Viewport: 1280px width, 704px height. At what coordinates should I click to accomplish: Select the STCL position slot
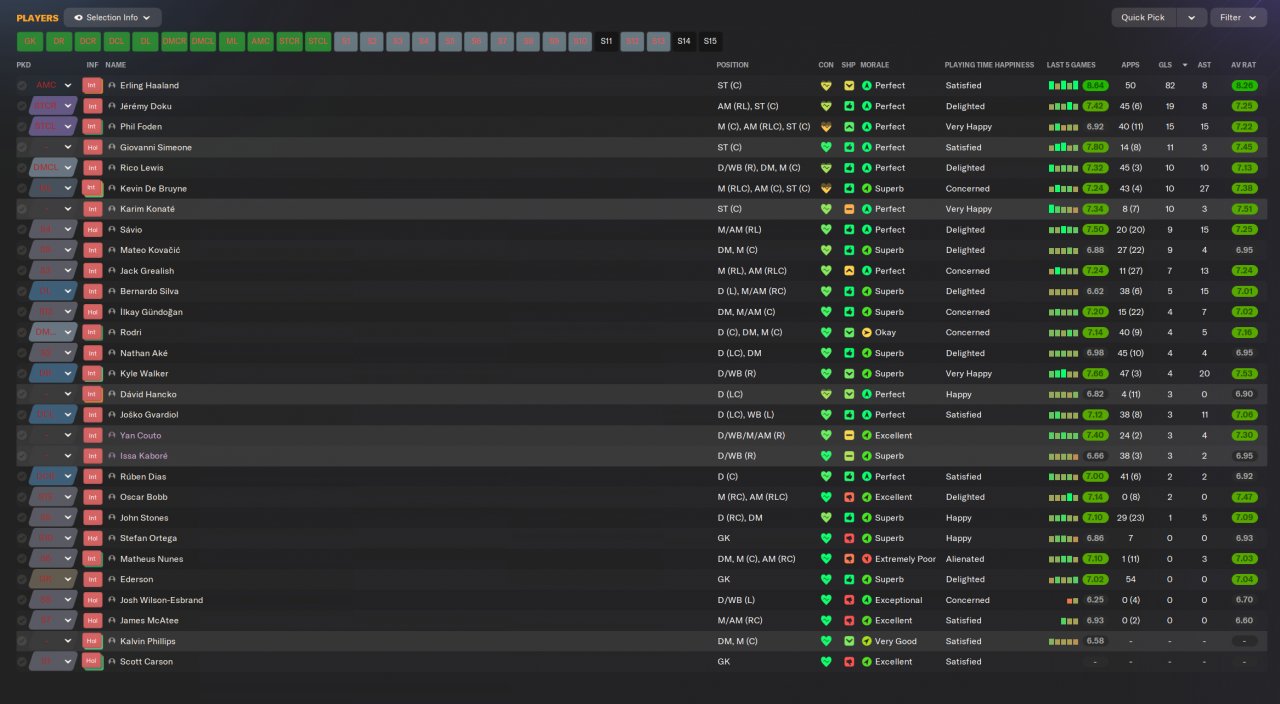click(x=318, y=42)
